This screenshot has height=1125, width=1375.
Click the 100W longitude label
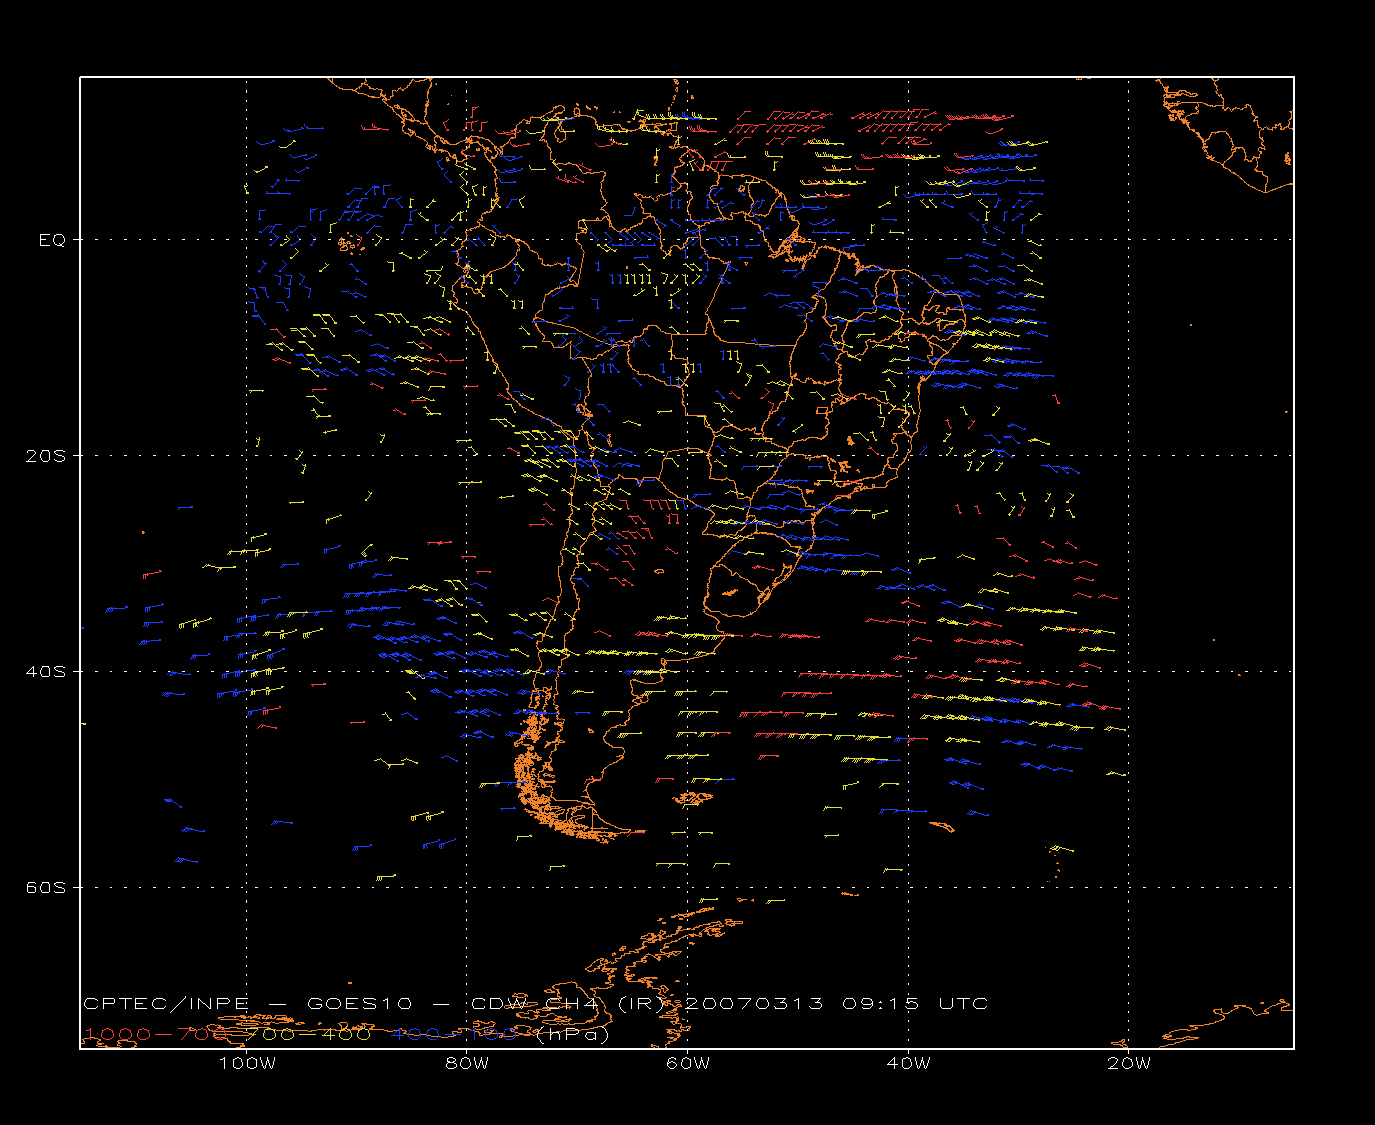[x=247, y=1064]
